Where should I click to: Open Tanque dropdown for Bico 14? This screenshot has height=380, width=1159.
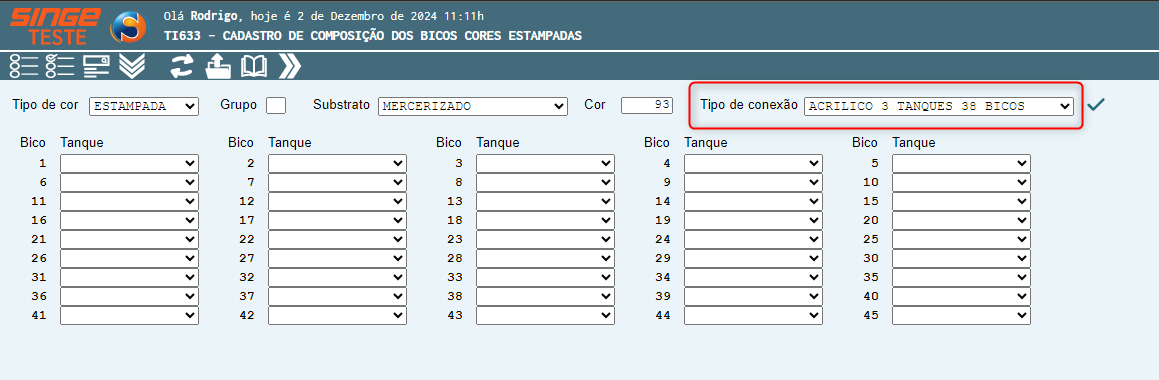(x=753, y=201)
